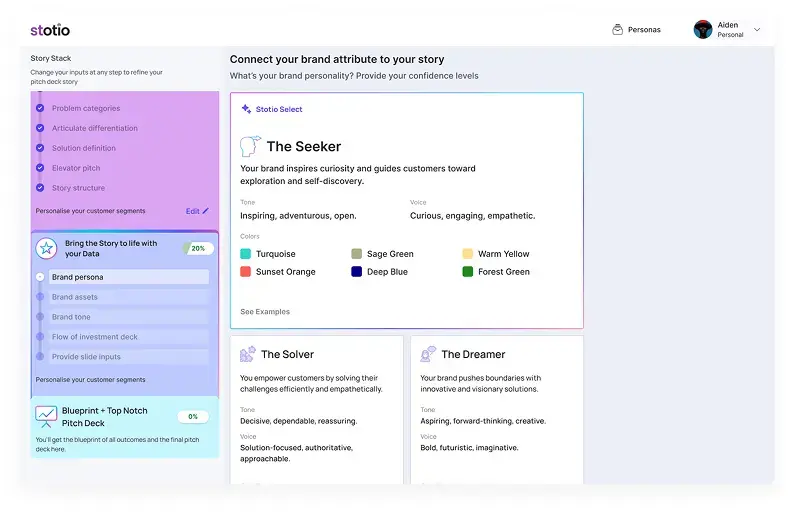Image resolution: width=796 pixels, height=512 pixels.
Task: Click the Stotio Select label
Action: click(279, 109)
